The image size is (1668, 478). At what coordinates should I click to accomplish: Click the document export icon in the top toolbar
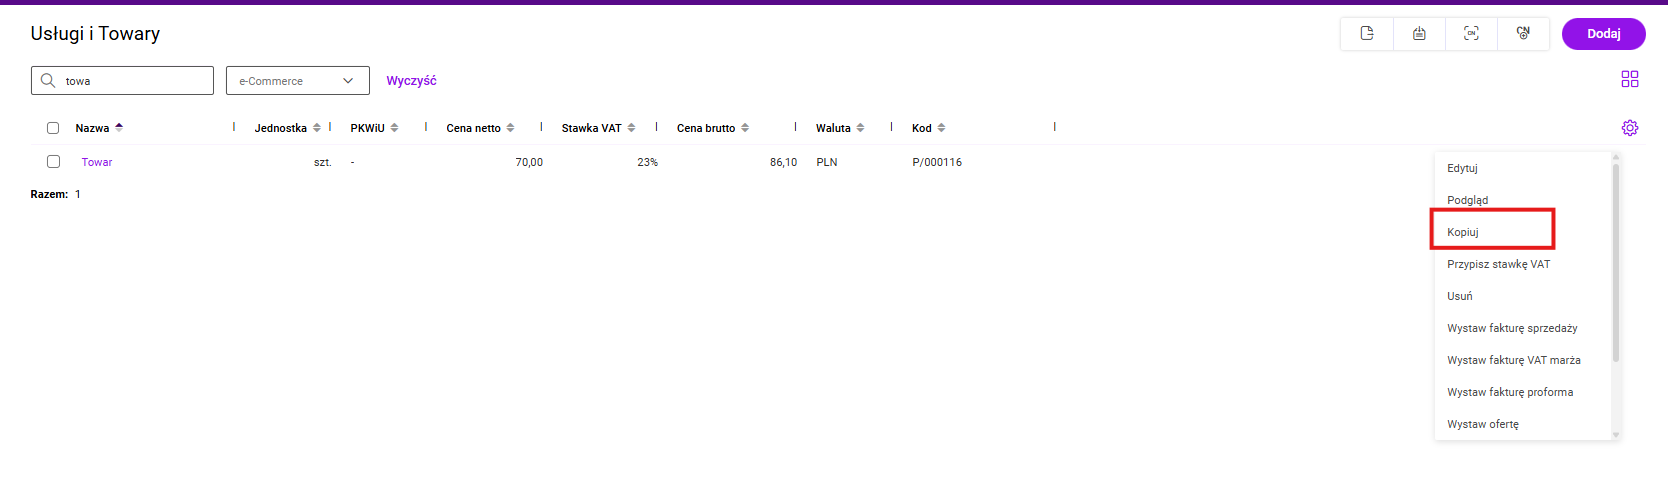click(x=1367, y=34)
